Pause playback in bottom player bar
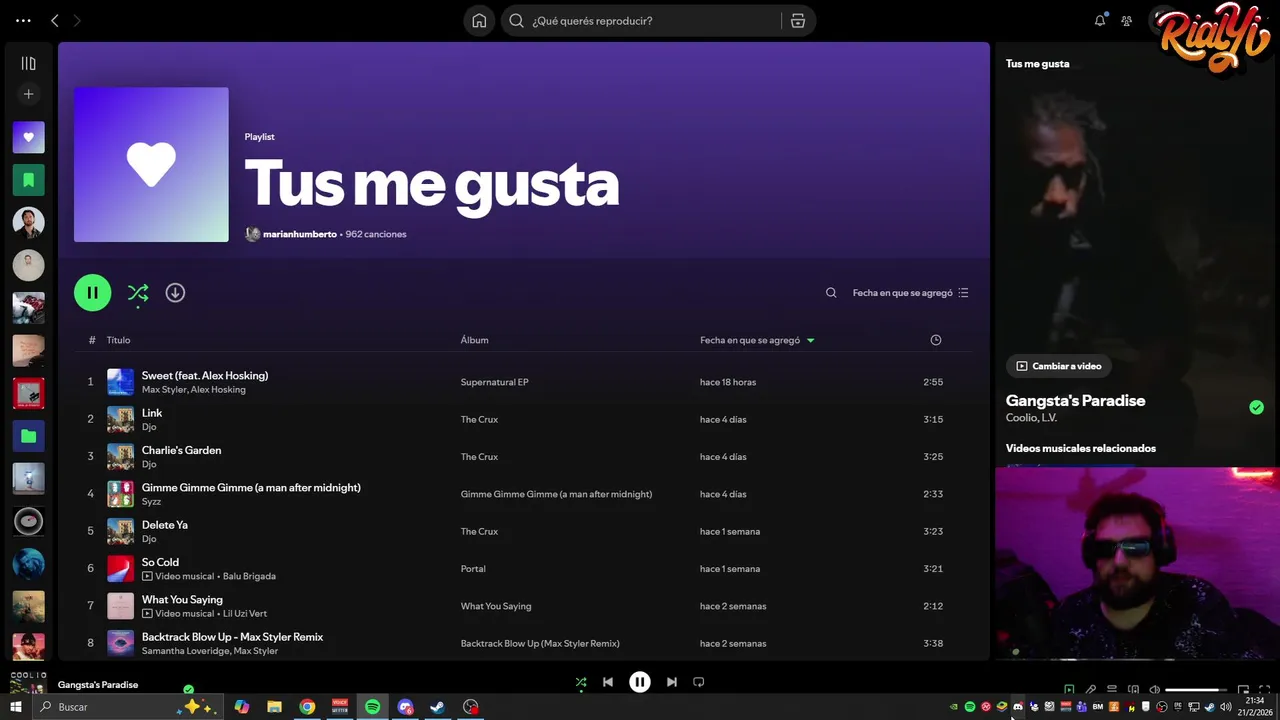 click(x=640, y=682)
